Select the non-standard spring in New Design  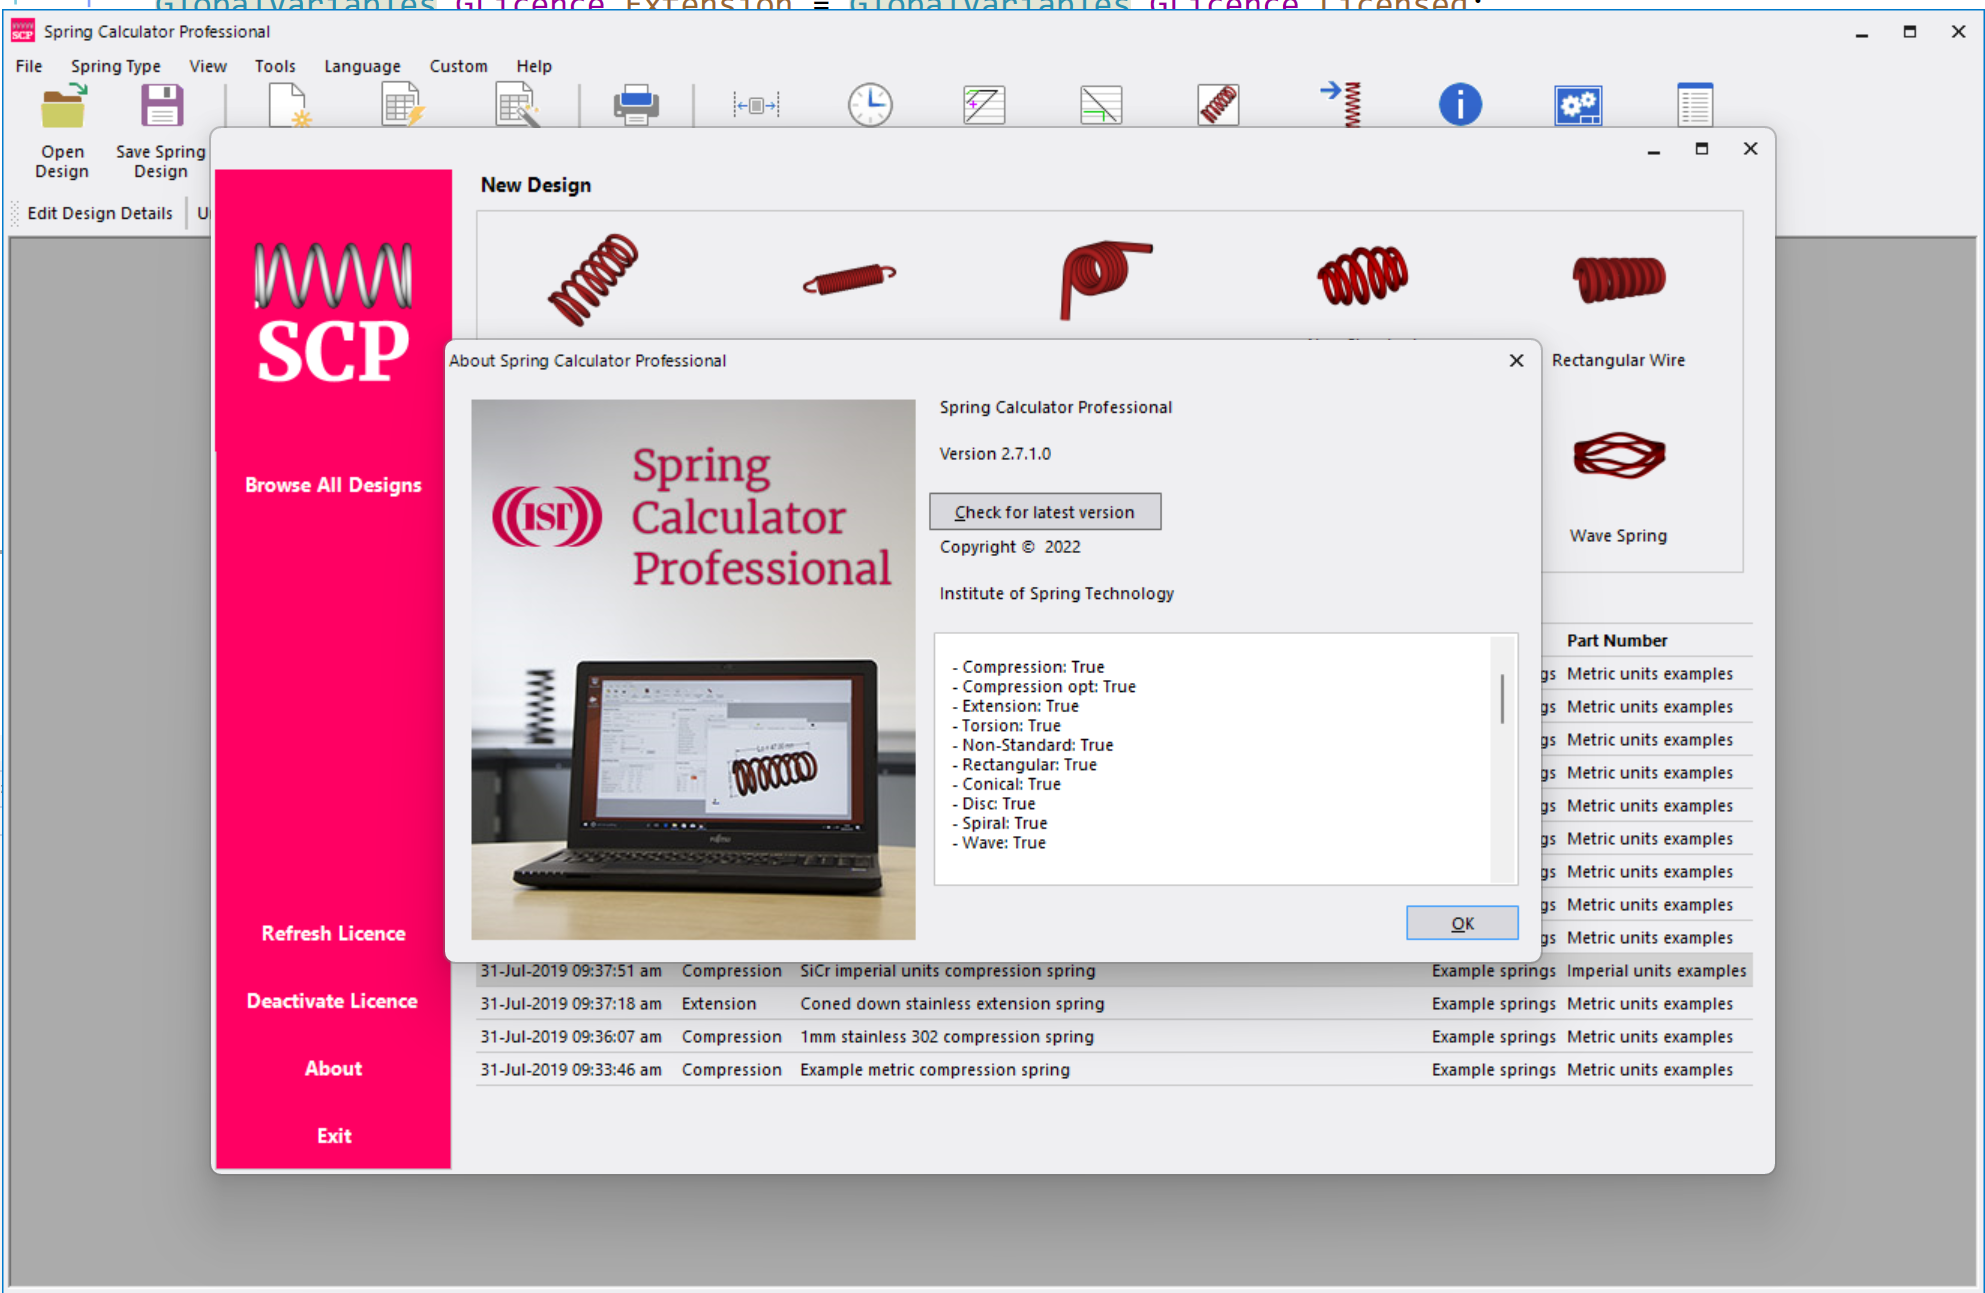[x=1362, y=276]
